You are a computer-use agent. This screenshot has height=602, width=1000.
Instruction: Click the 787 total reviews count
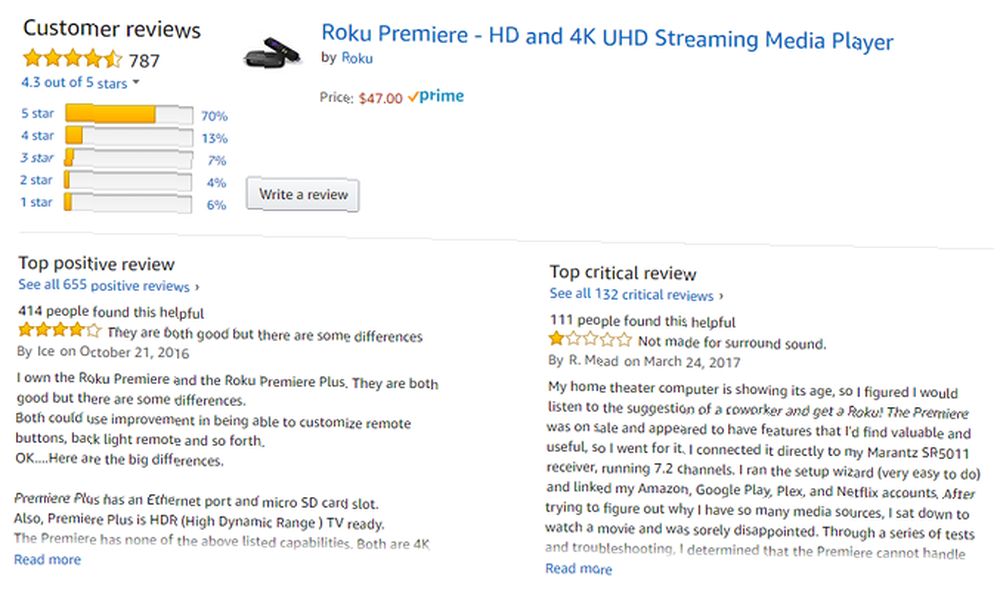click(144, 60)
